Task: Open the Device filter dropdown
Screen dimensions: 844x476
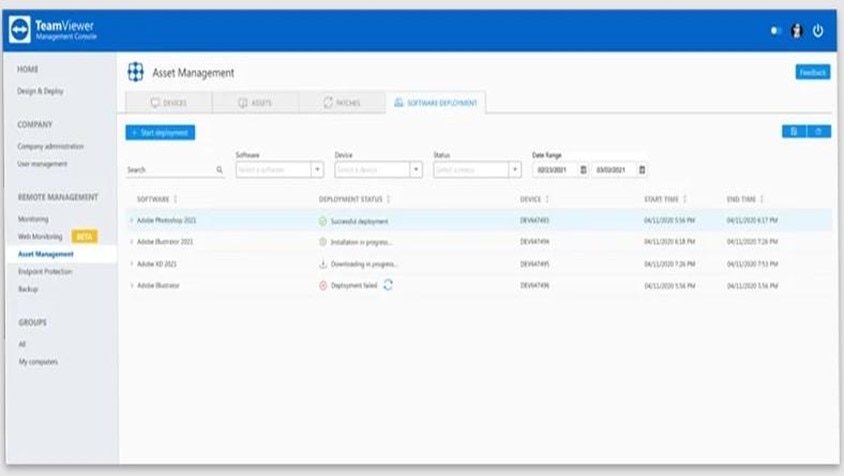Action: click(378, 170)
